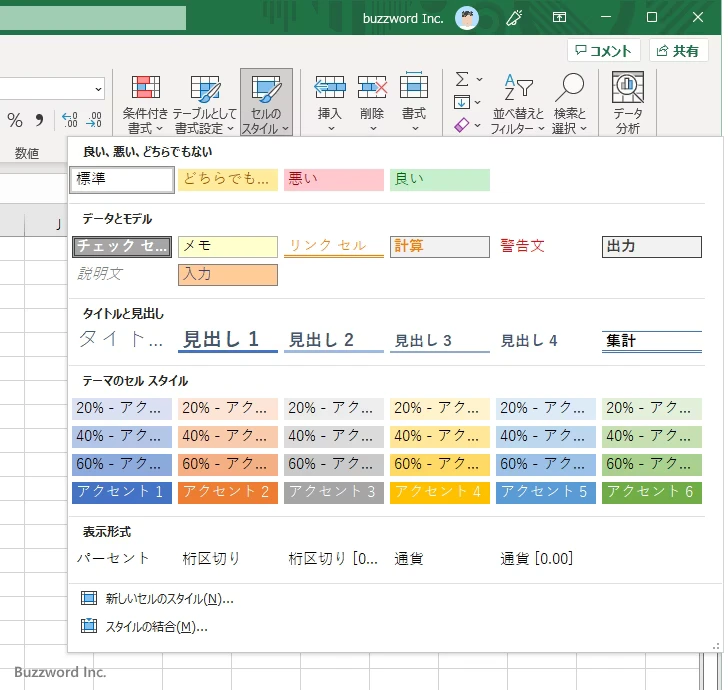The height and width of the screenshot is (690, 728).
Task: Apply the アクセント 1 blue style
Action: [122, 492]
